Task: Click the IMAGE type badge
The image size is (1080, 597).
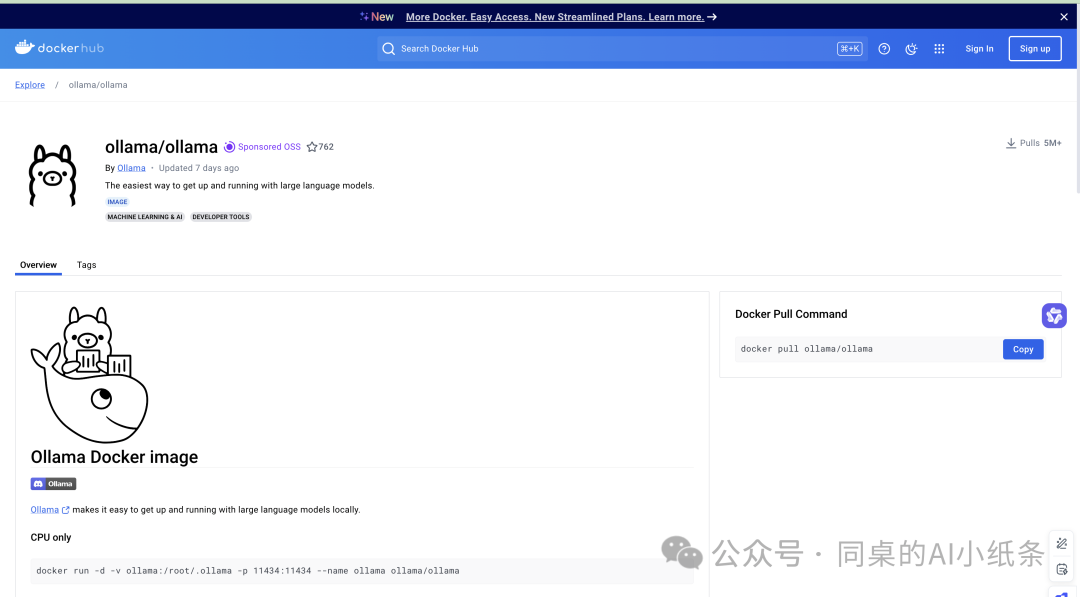Action: 117,202
